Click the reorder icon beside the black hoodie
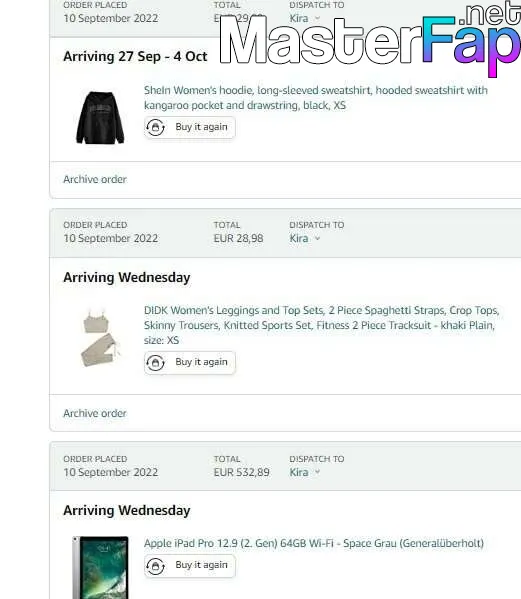The width and height of the screenshot is (521, 599). pos(155,127)
